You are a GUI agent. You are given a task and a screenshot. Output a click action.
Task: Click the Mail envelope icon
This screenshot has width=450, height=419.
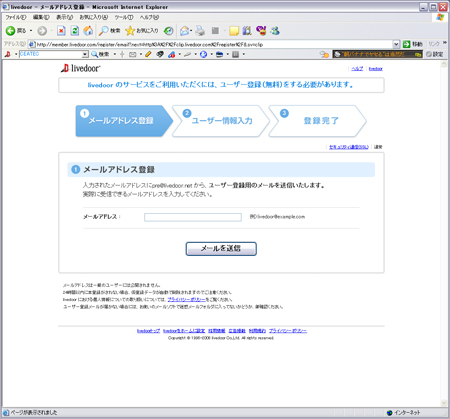click(x=184, y=31)
